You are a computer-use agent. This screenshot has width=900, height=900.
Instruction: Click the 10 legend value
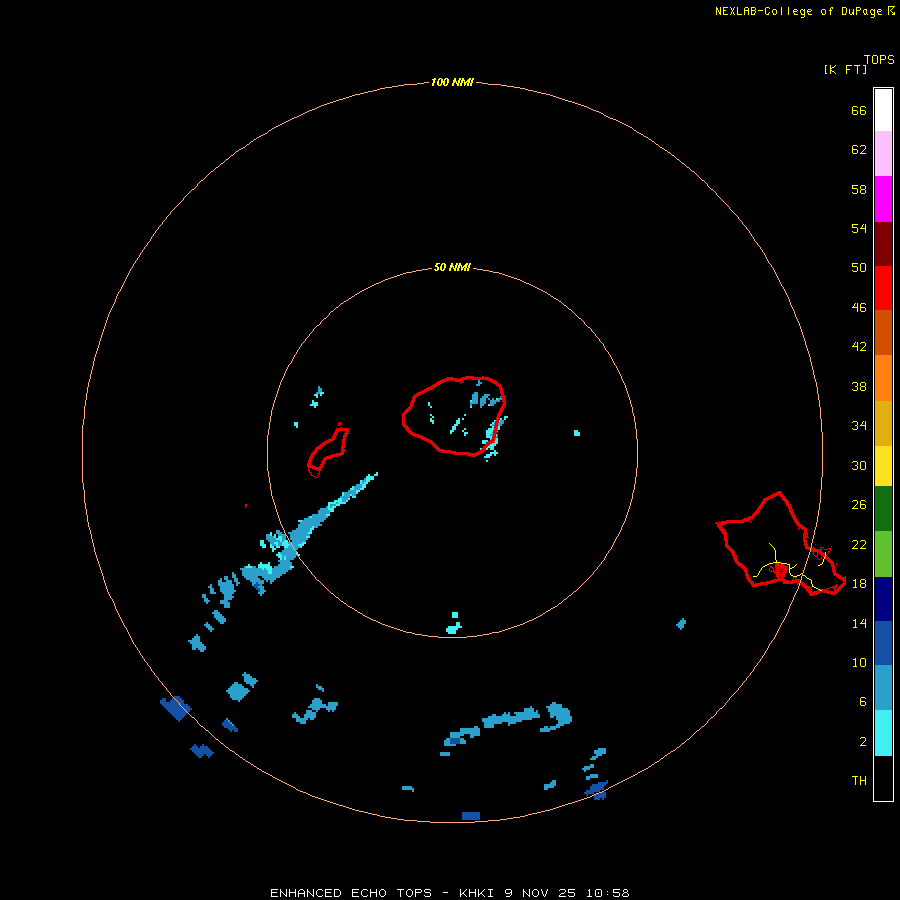pyautogui.click(x=859, y=662)
